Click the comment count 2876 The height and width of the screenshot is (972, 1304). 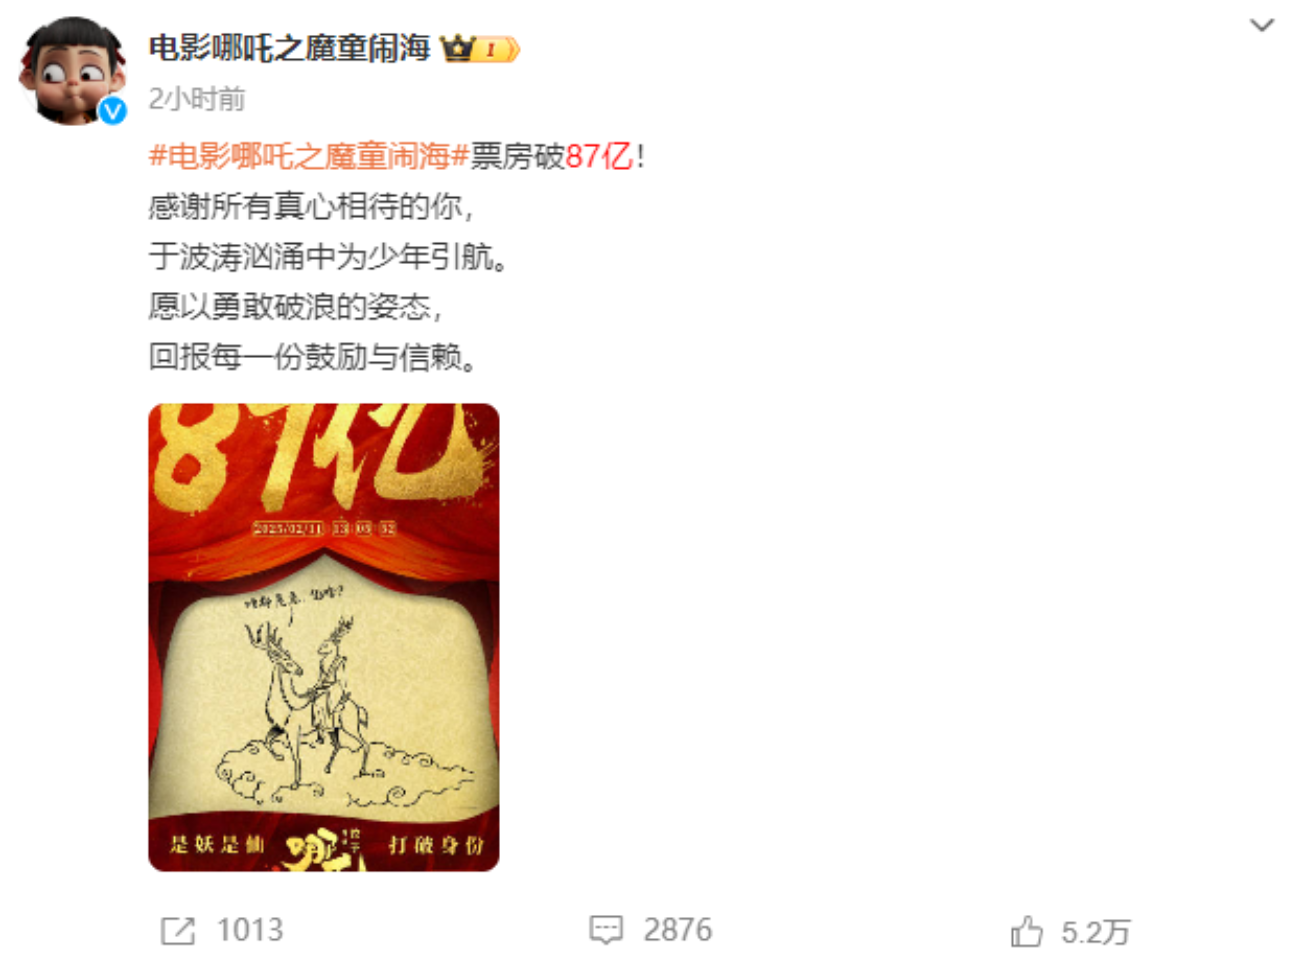point(678,930)
